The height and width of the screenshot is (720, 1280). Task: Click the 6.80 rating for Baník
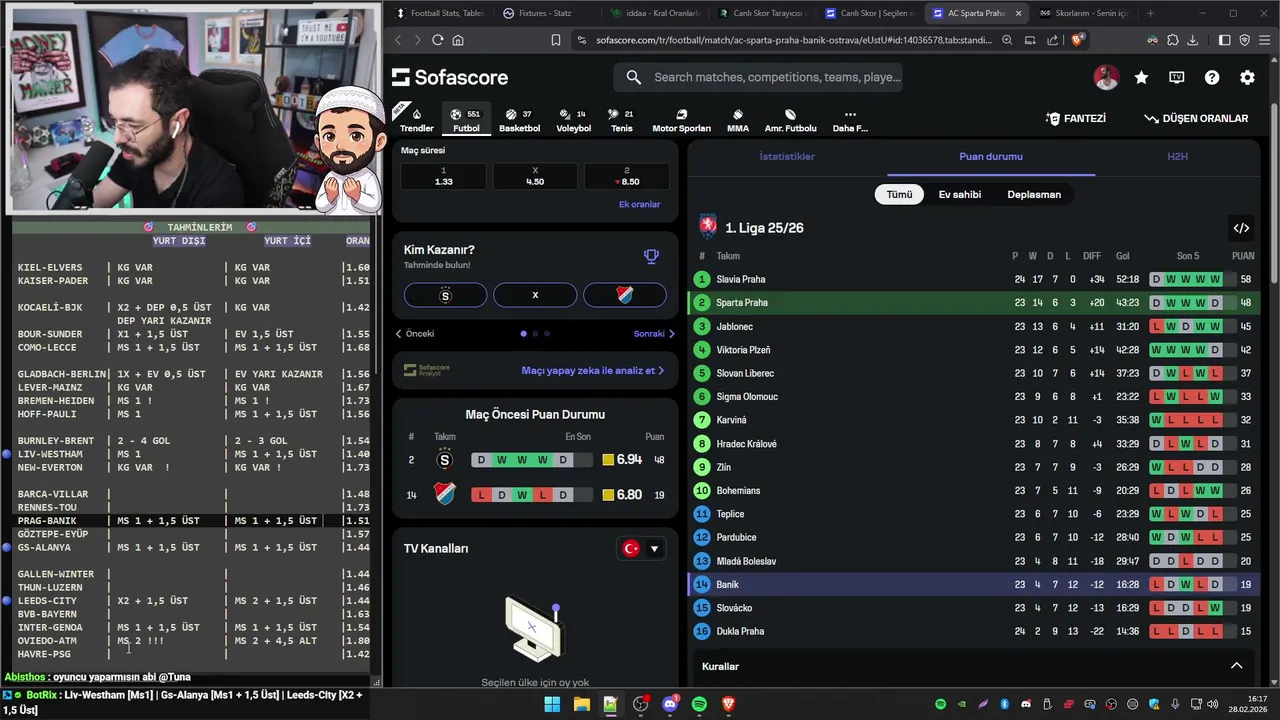(x=622, y=495)
